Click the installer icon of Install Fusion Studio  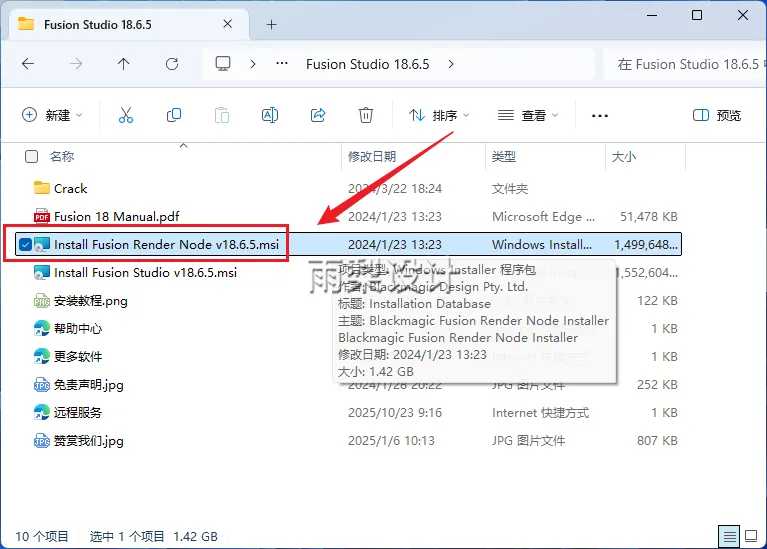point(42,273)
